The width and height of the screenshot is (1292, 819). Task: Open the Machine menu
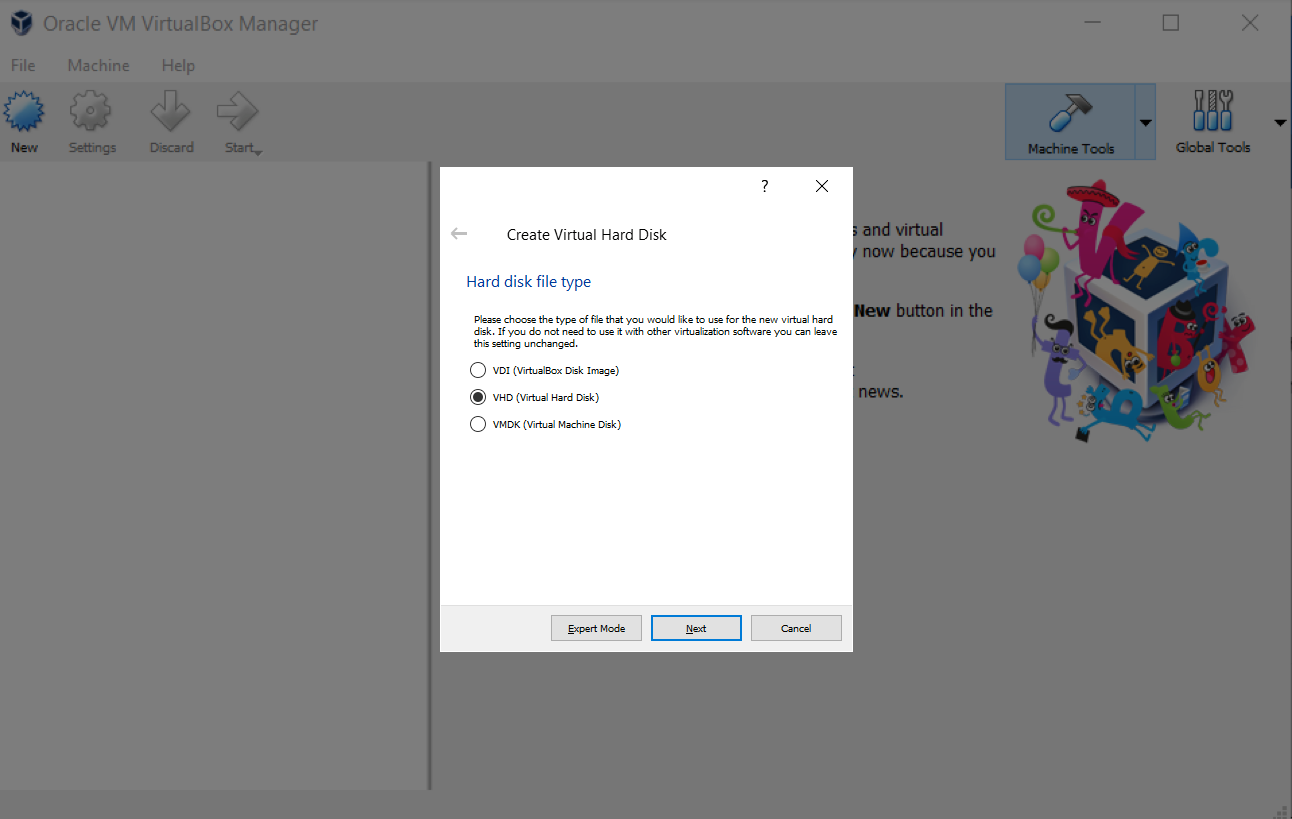pyautogui.click(x=98, y=65)
